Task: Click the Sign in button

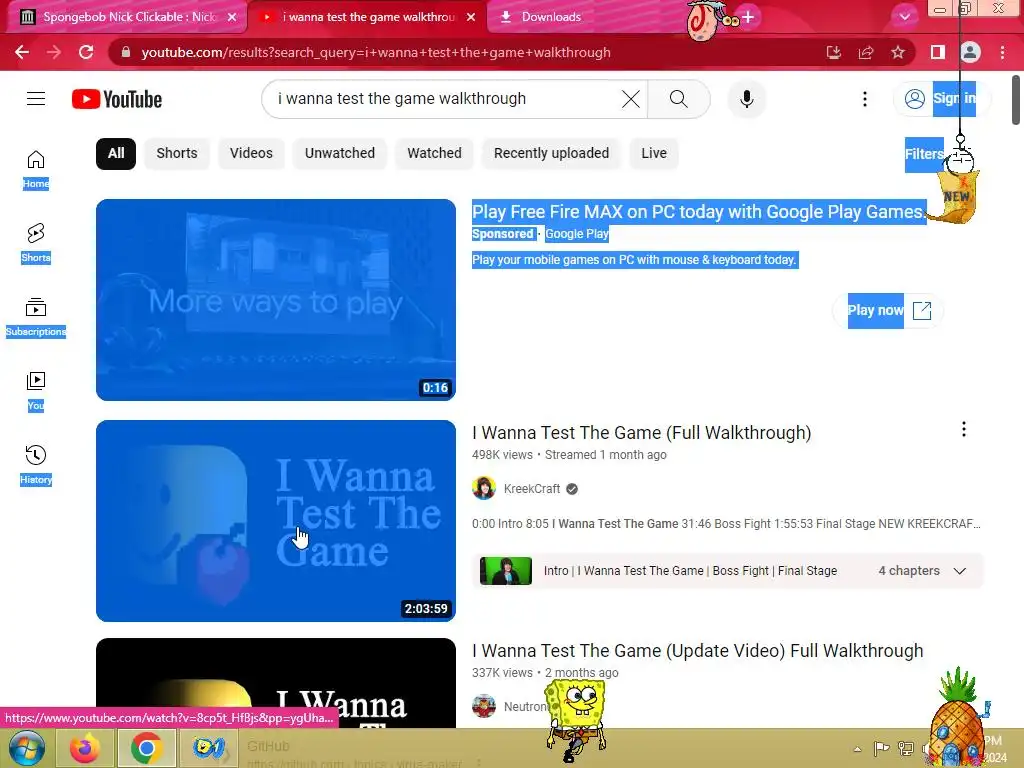Action: 941,99
